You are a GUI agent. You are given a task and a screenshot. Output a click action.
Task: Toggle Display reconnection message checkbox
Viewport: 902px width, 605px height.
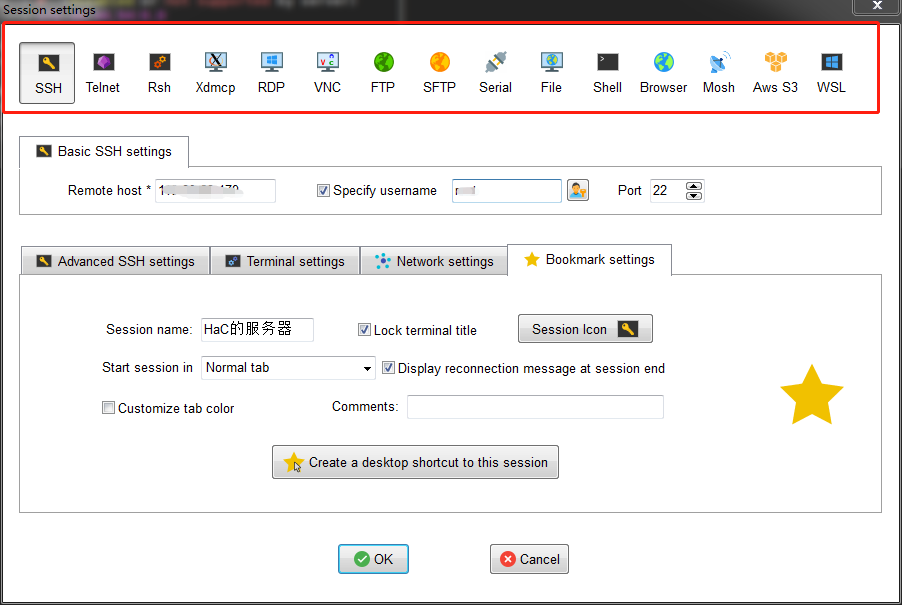[x=388, y=367]
